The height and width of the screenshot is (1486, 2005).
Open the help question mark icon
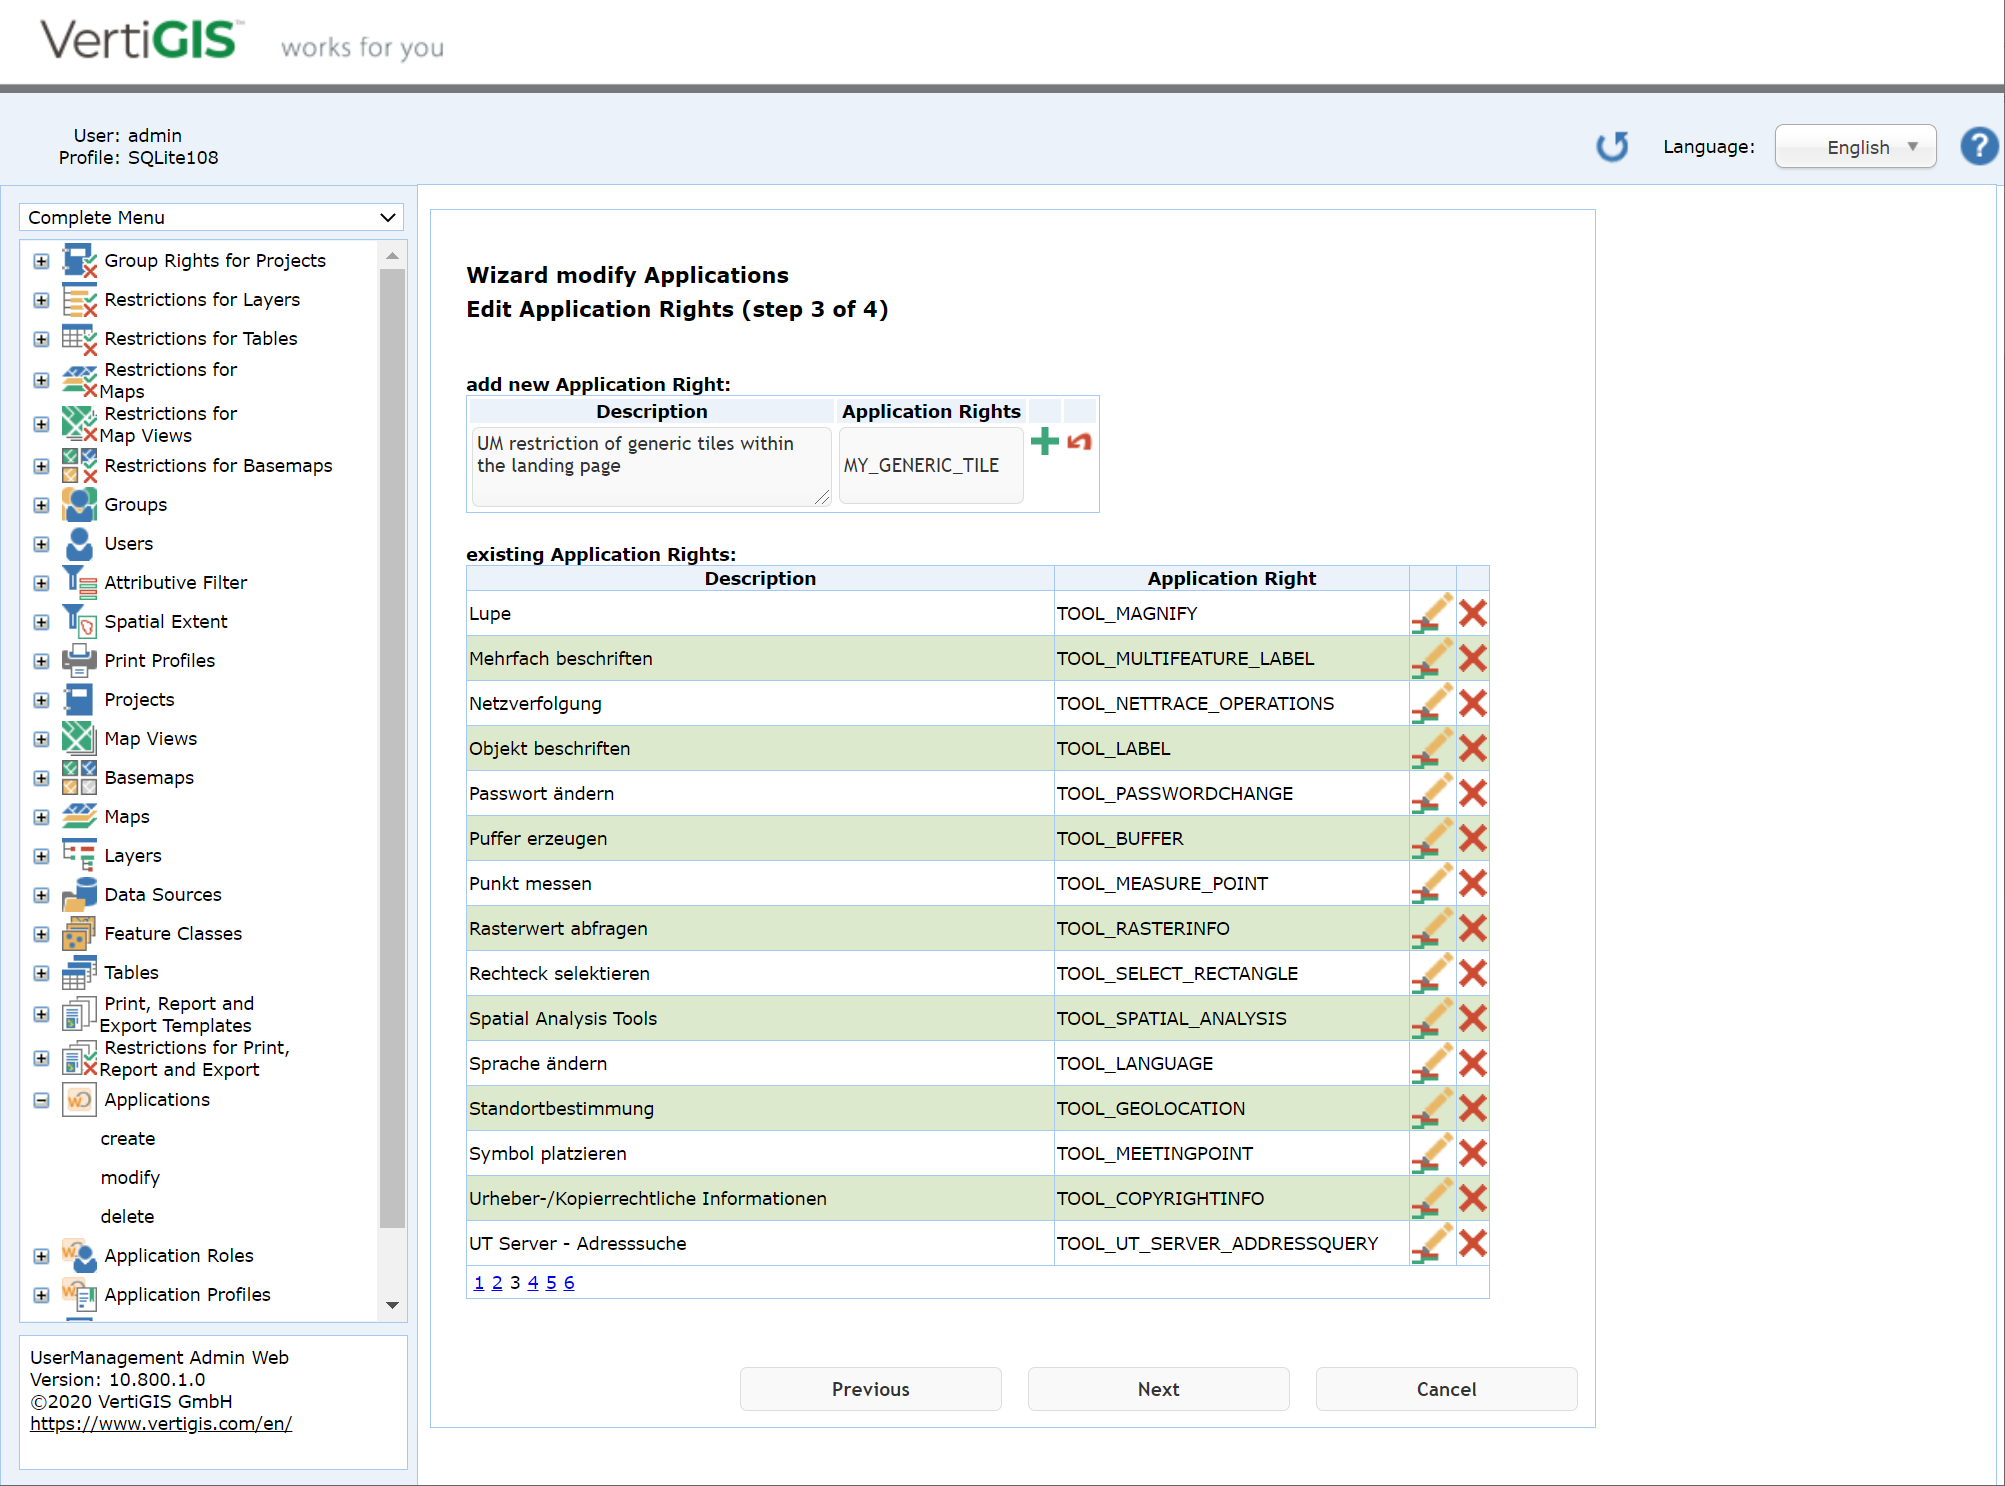[x=1978, y=146]
